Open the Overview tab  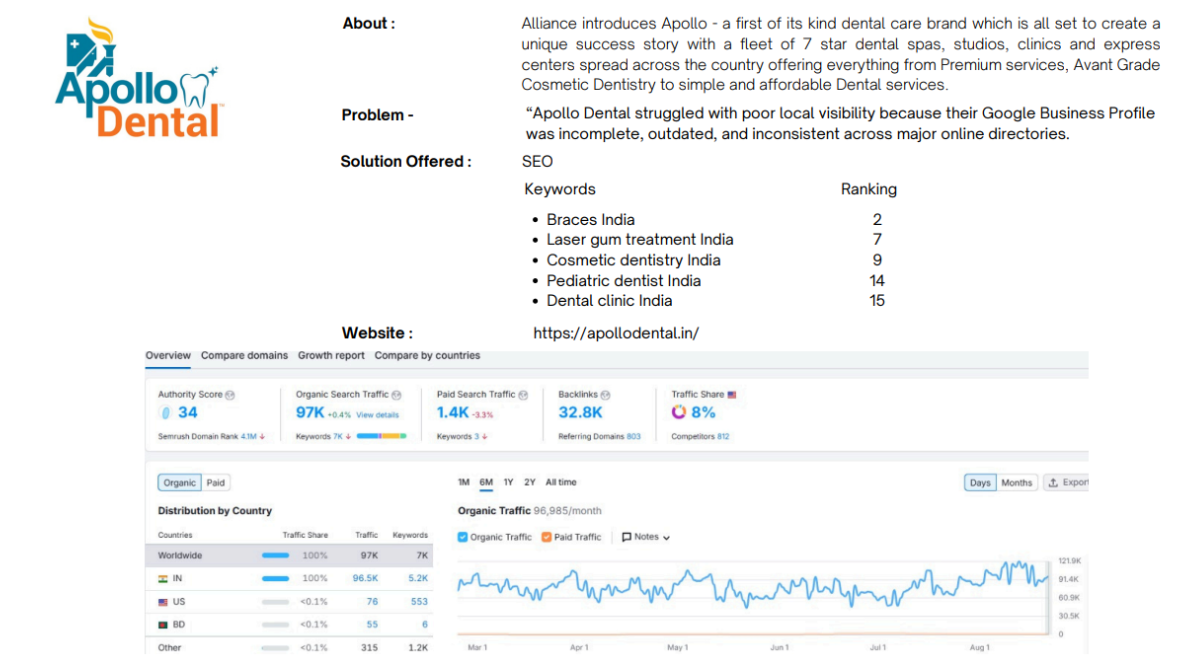[x=168, y=355]
